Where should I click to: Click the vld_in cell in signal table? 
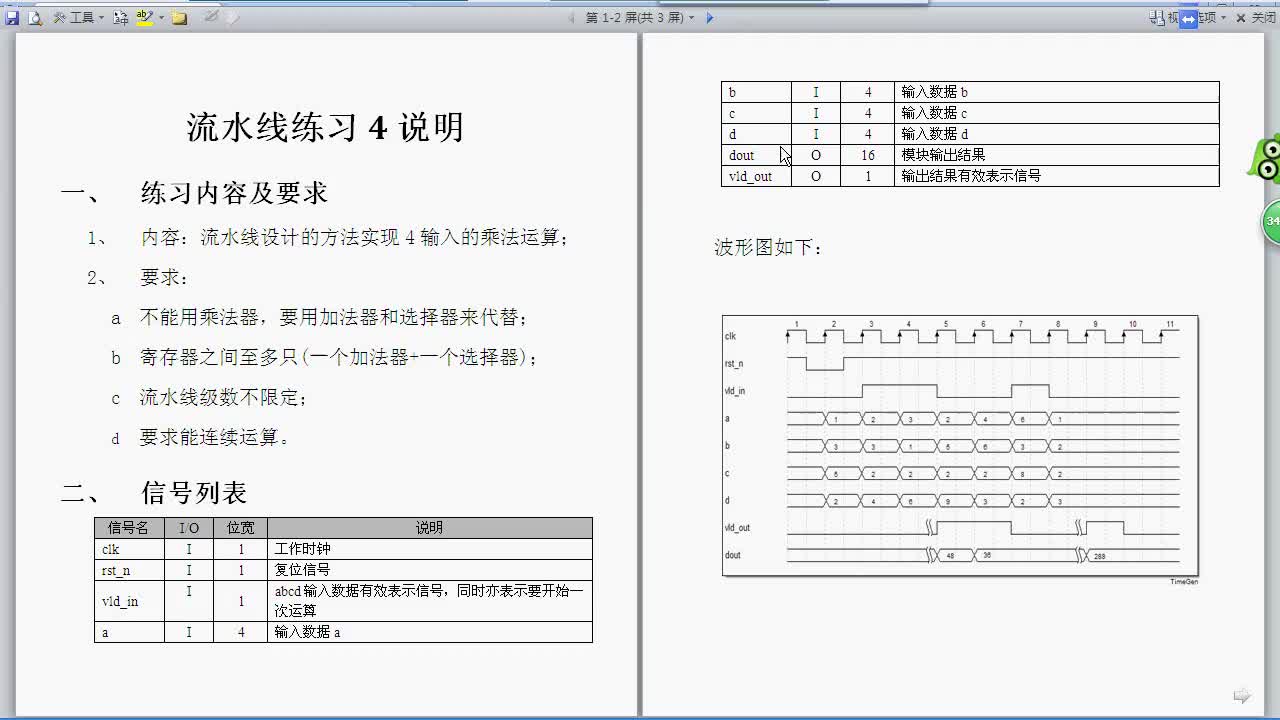point(130,601)
